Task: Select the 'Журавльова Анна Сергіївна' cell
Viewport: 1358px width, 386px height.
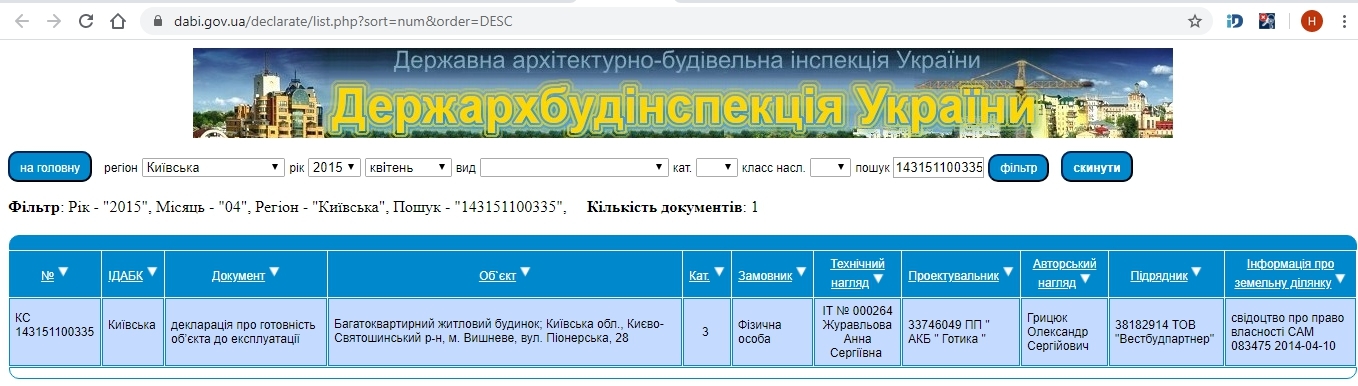Action: point(857,331)
